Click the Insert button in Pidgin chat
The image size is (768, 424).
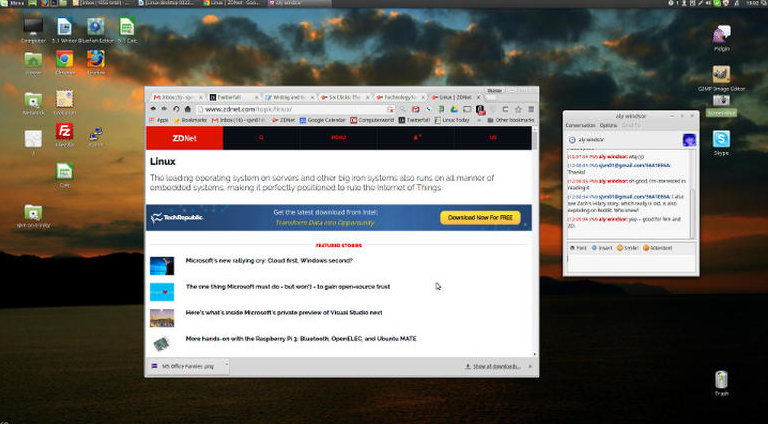[602, 248]
